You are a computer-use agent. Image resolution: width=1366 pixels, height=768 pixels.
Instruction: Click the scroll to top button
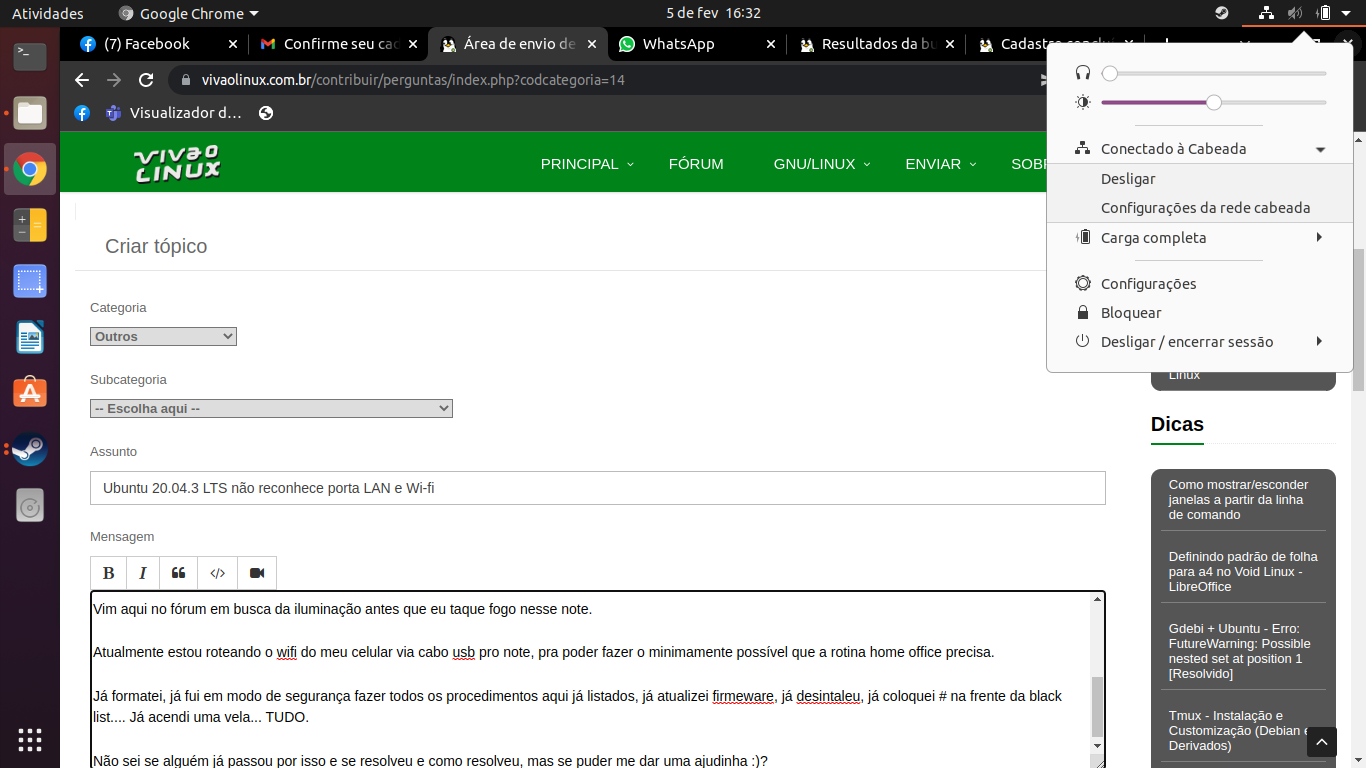[x=1322, y=742]
